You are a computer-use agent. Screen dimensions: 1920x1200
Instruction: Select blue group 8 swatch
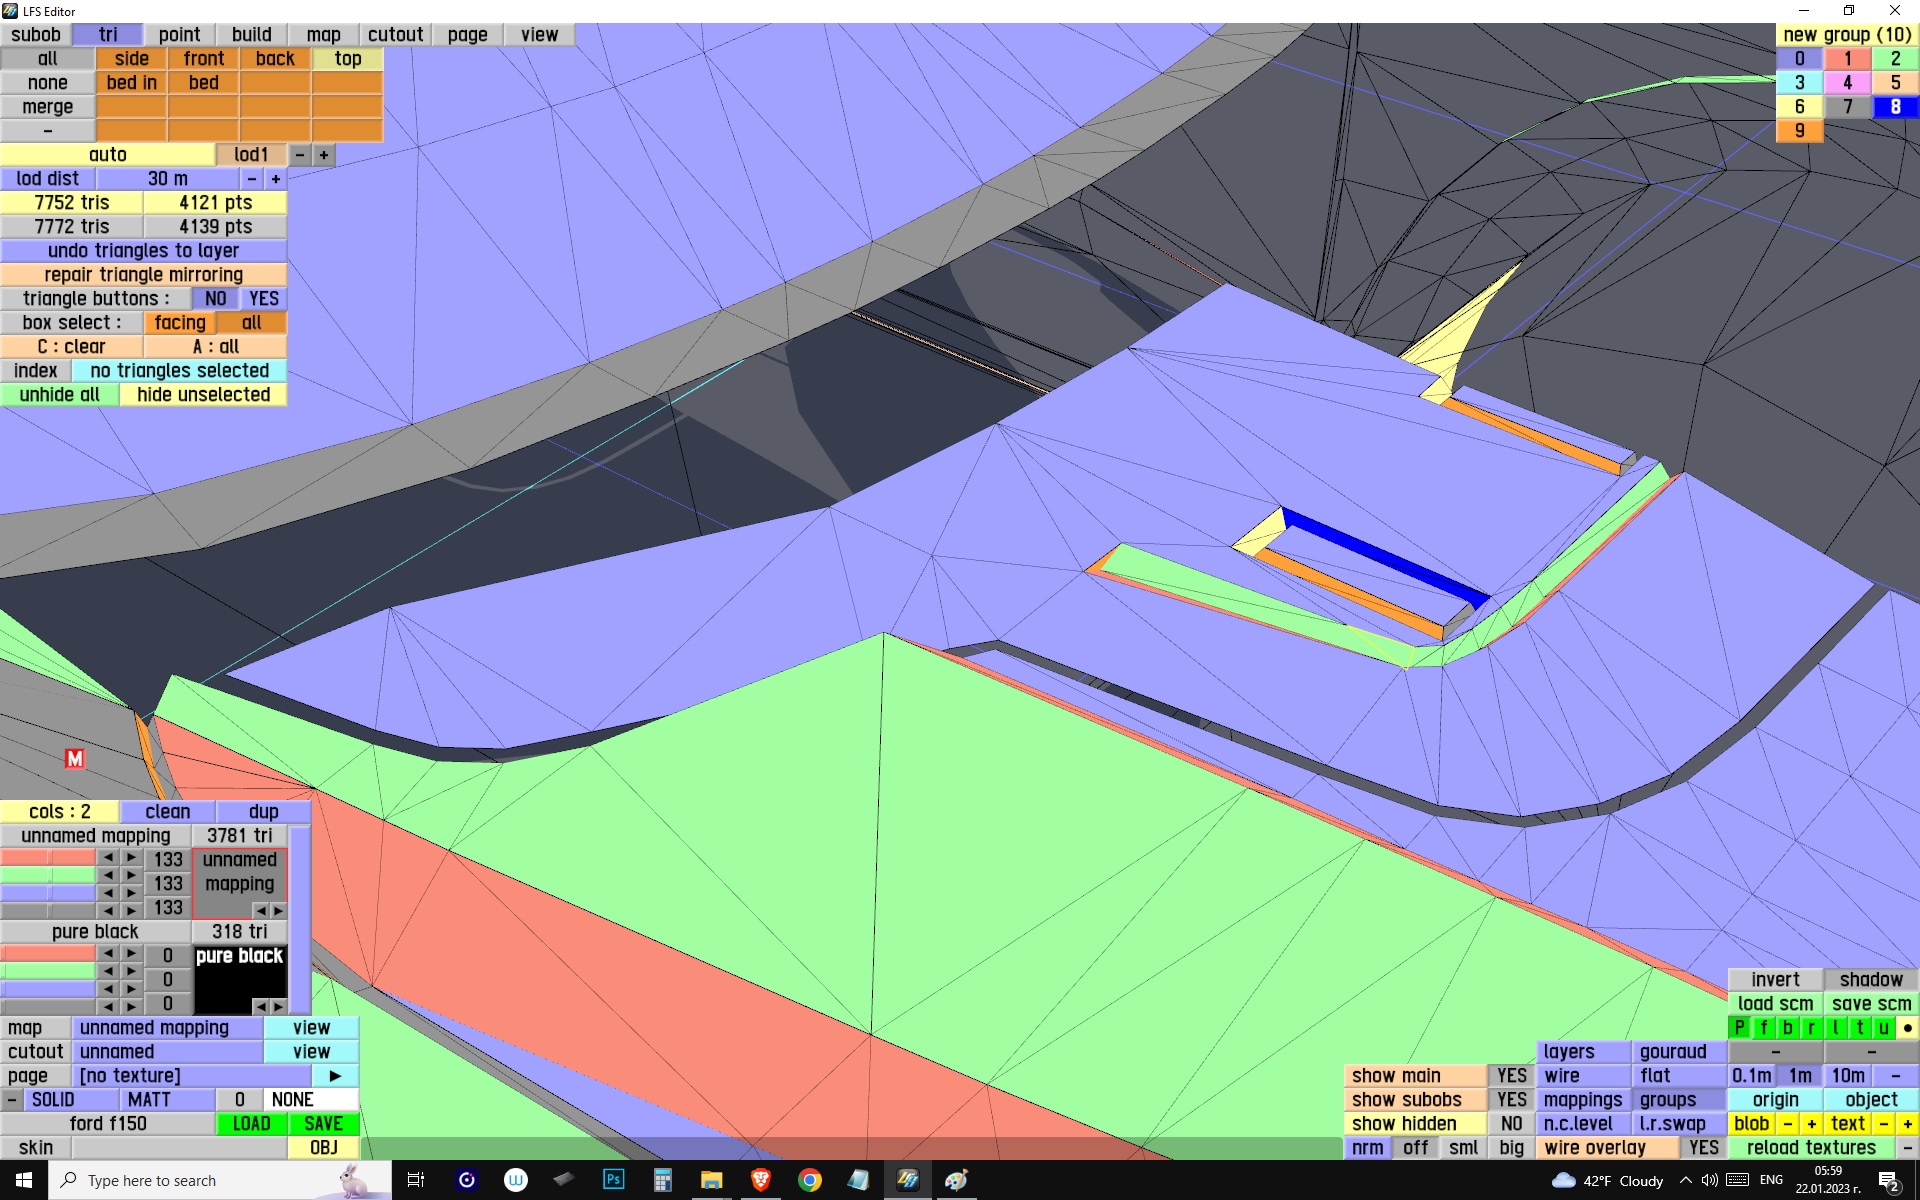[1895, 107]
